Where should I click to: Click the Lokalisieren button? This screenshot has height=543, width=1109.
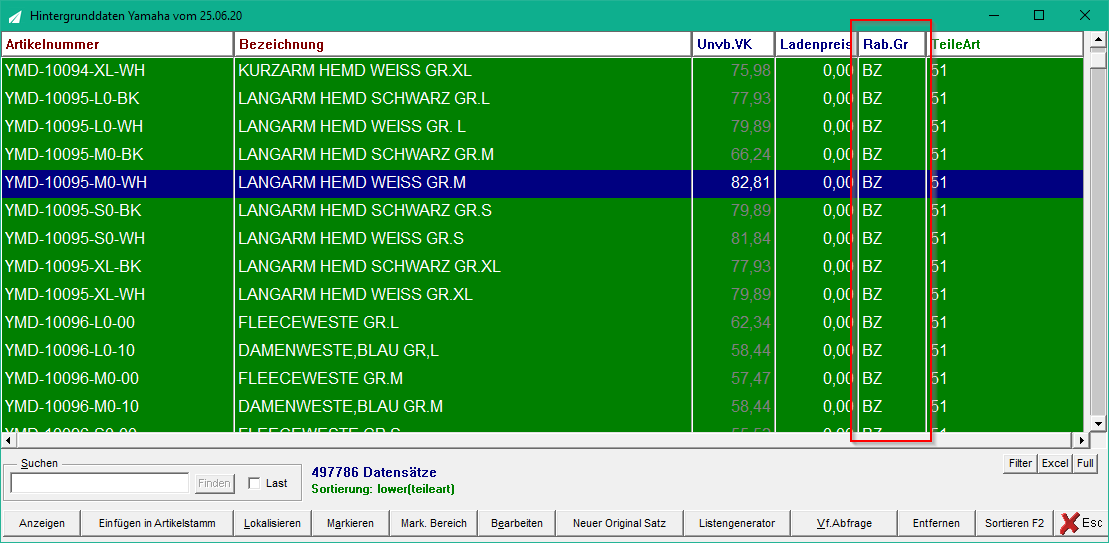272,523
